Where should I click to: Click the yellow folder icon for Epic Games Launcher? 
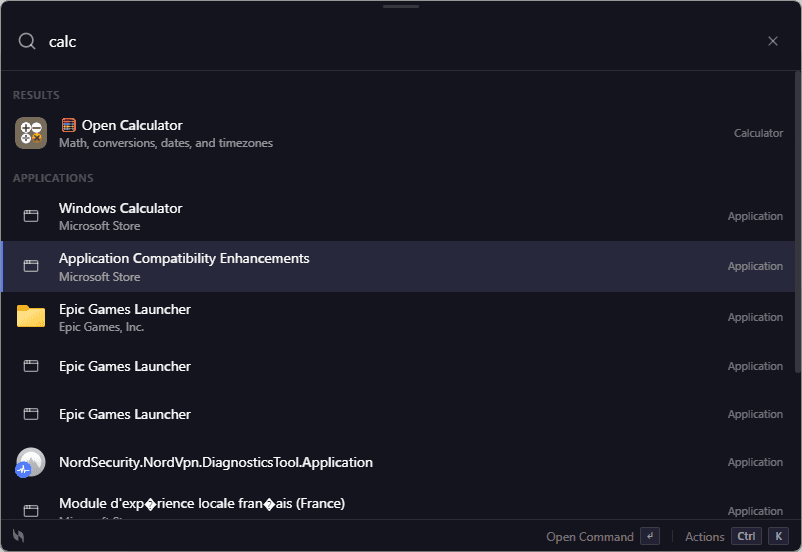click(x=31, y=316)
